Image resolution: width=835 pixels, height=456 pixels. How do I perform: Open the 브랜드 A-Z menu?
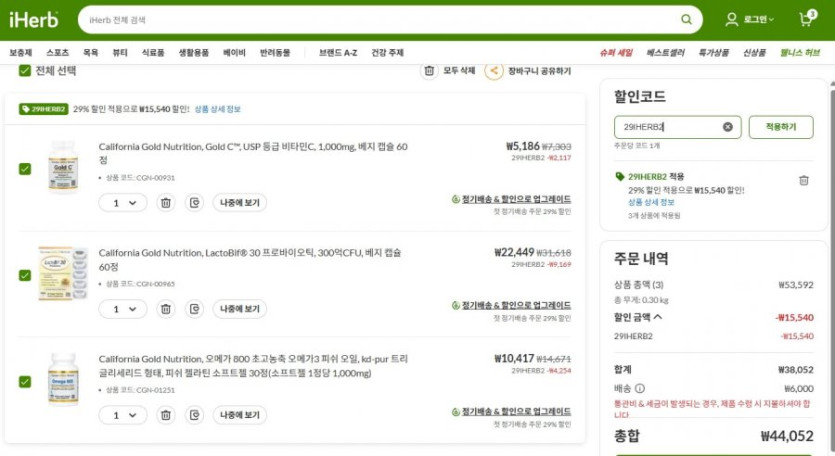[337, 52]
